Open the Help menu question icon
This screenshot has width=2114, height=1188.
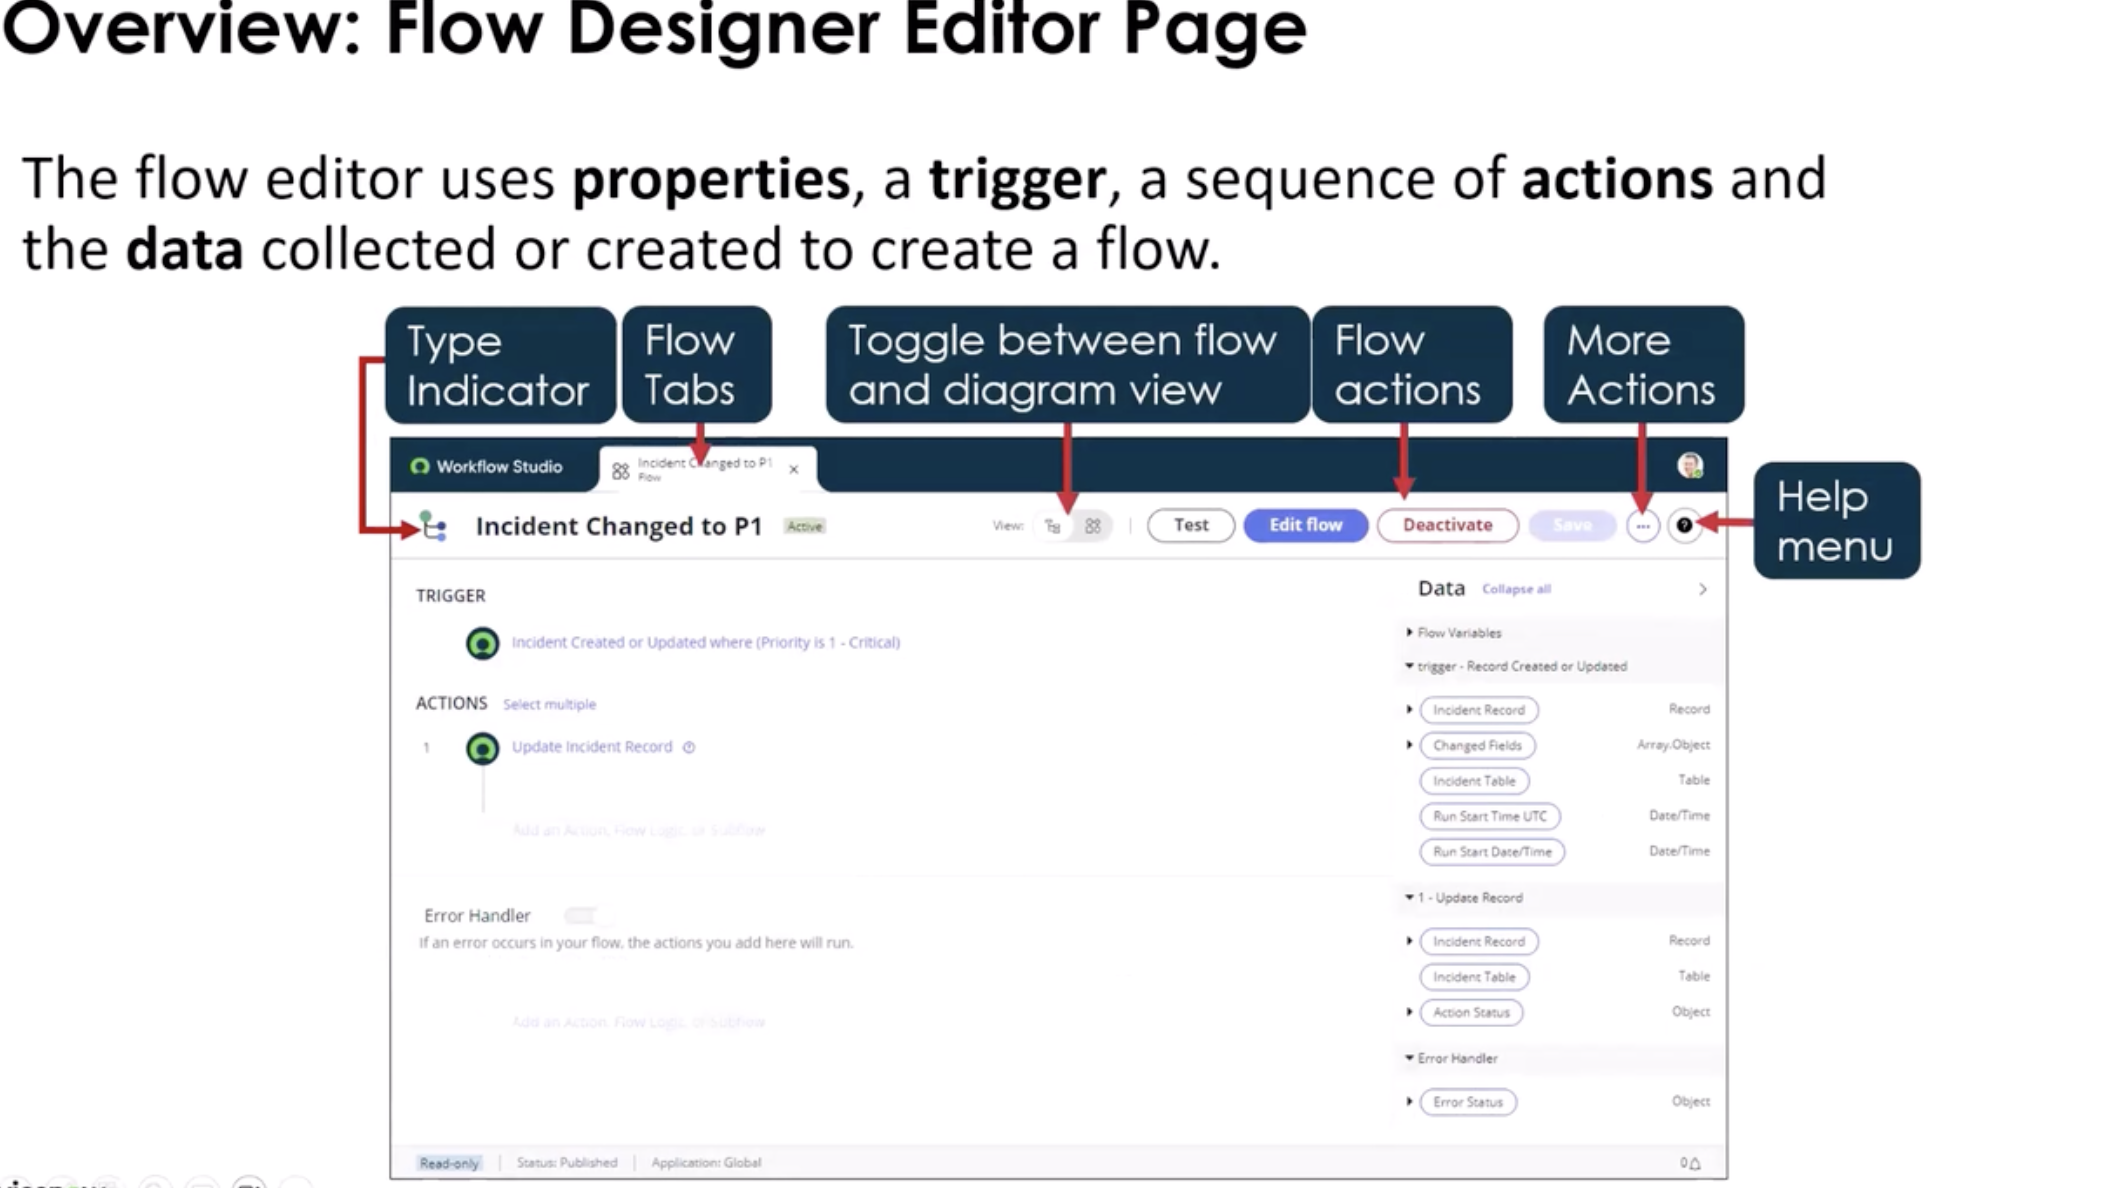pyautogui.click(x=1684, y=526)
